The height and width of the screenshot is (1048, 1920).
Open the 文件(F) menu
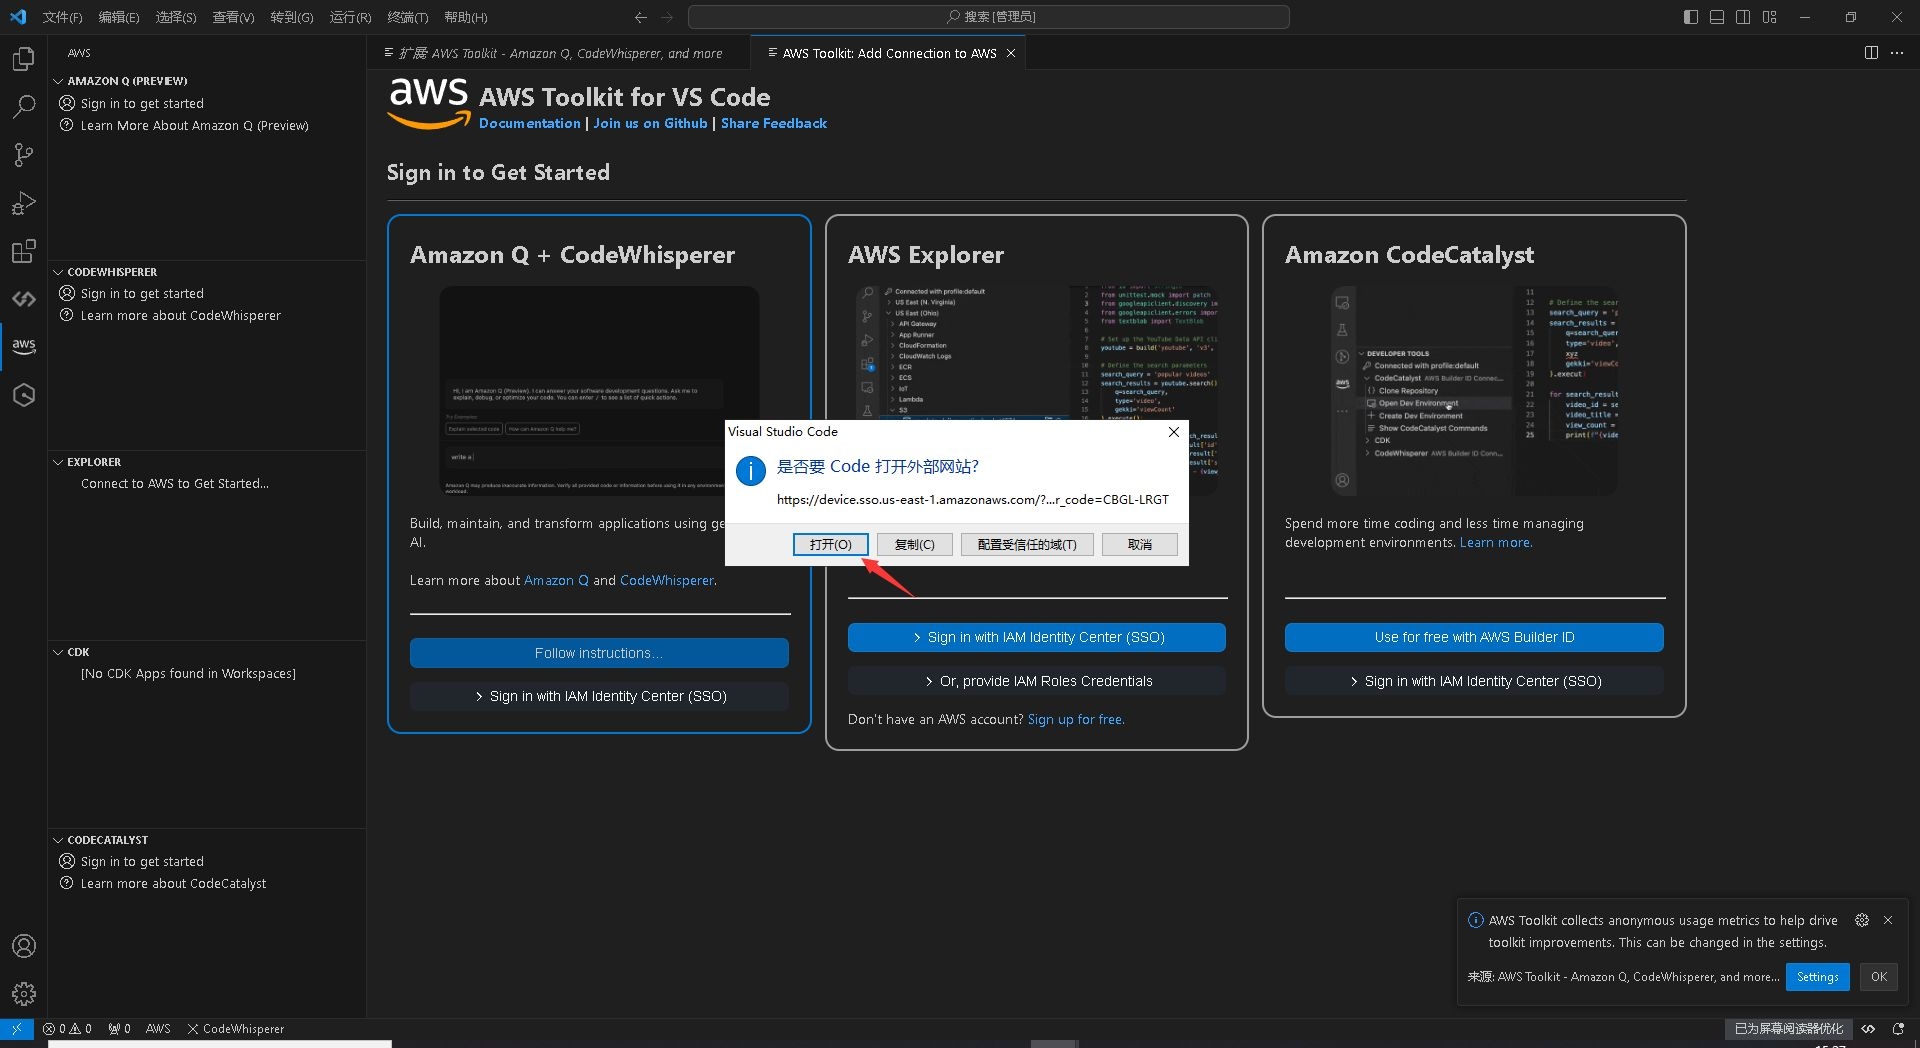click(x=62, y=17)
